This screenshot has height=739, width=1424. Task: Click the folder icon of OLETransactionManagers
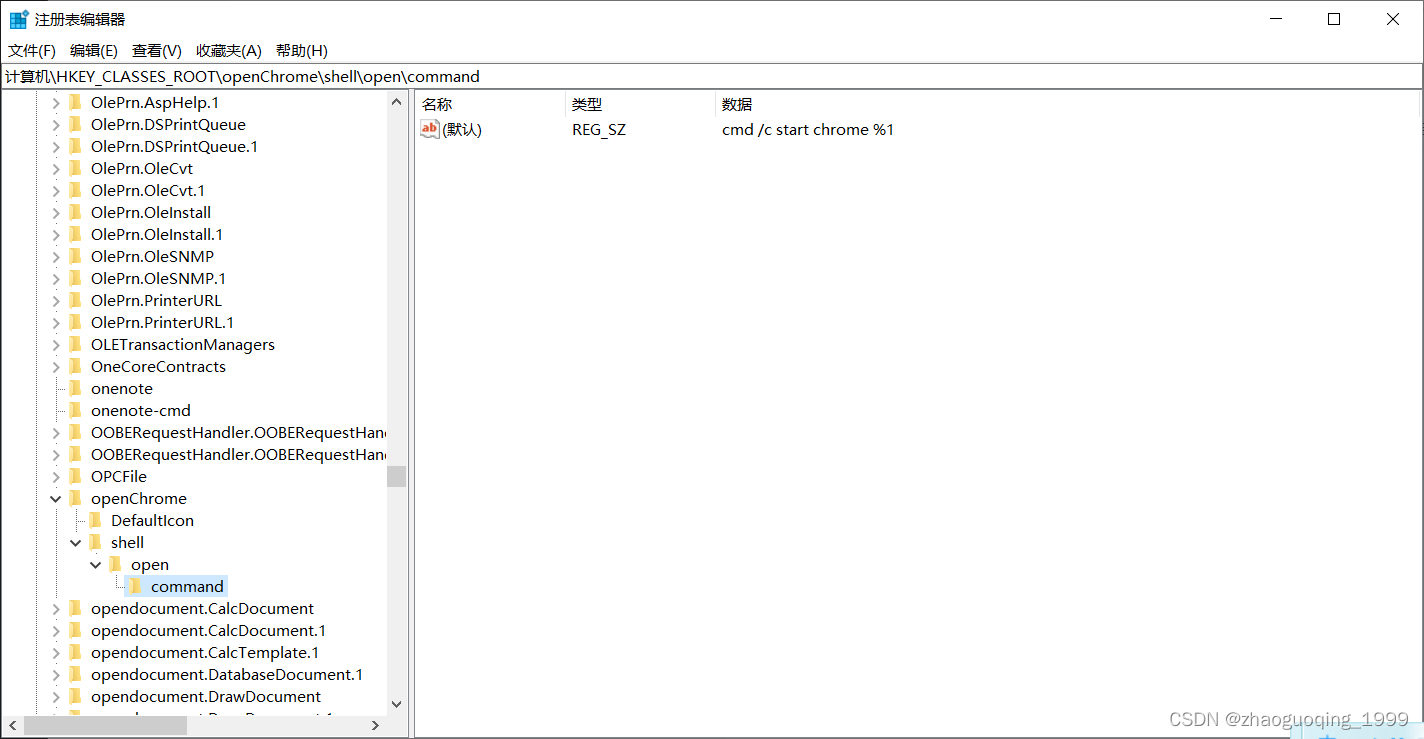click(75, 344)
